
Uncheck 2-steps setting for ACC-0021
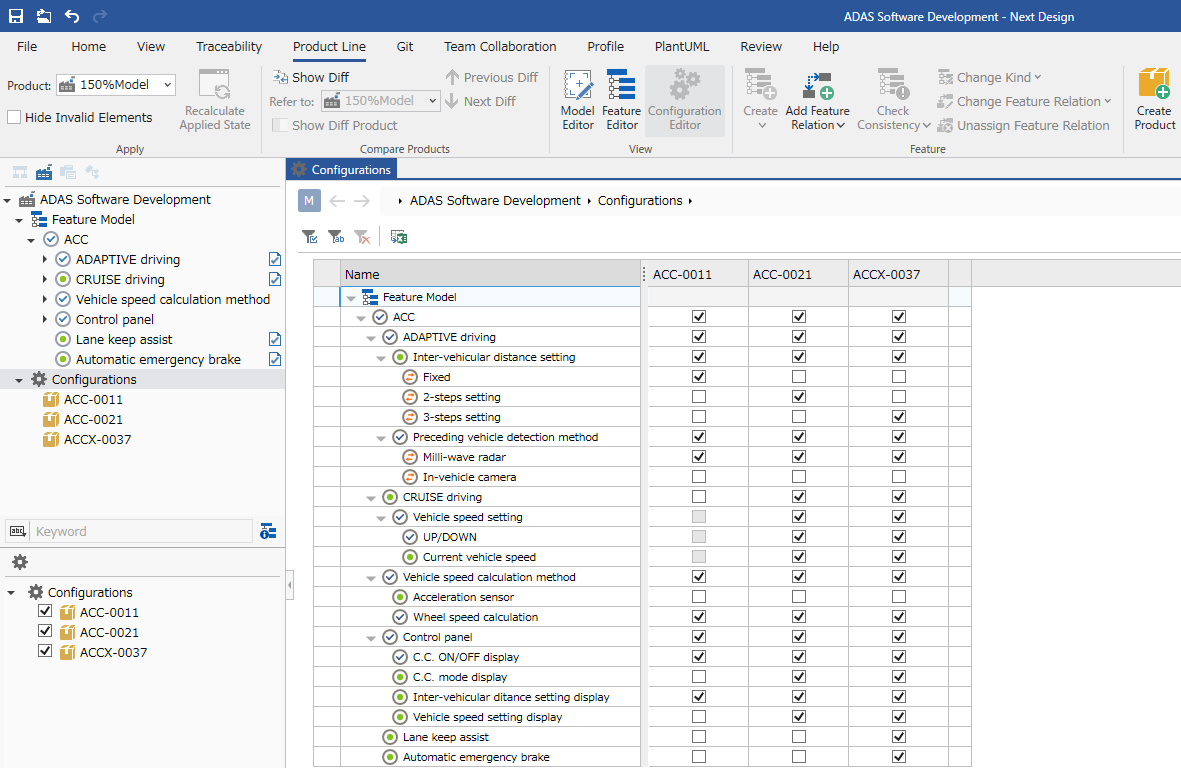[799, 397]
